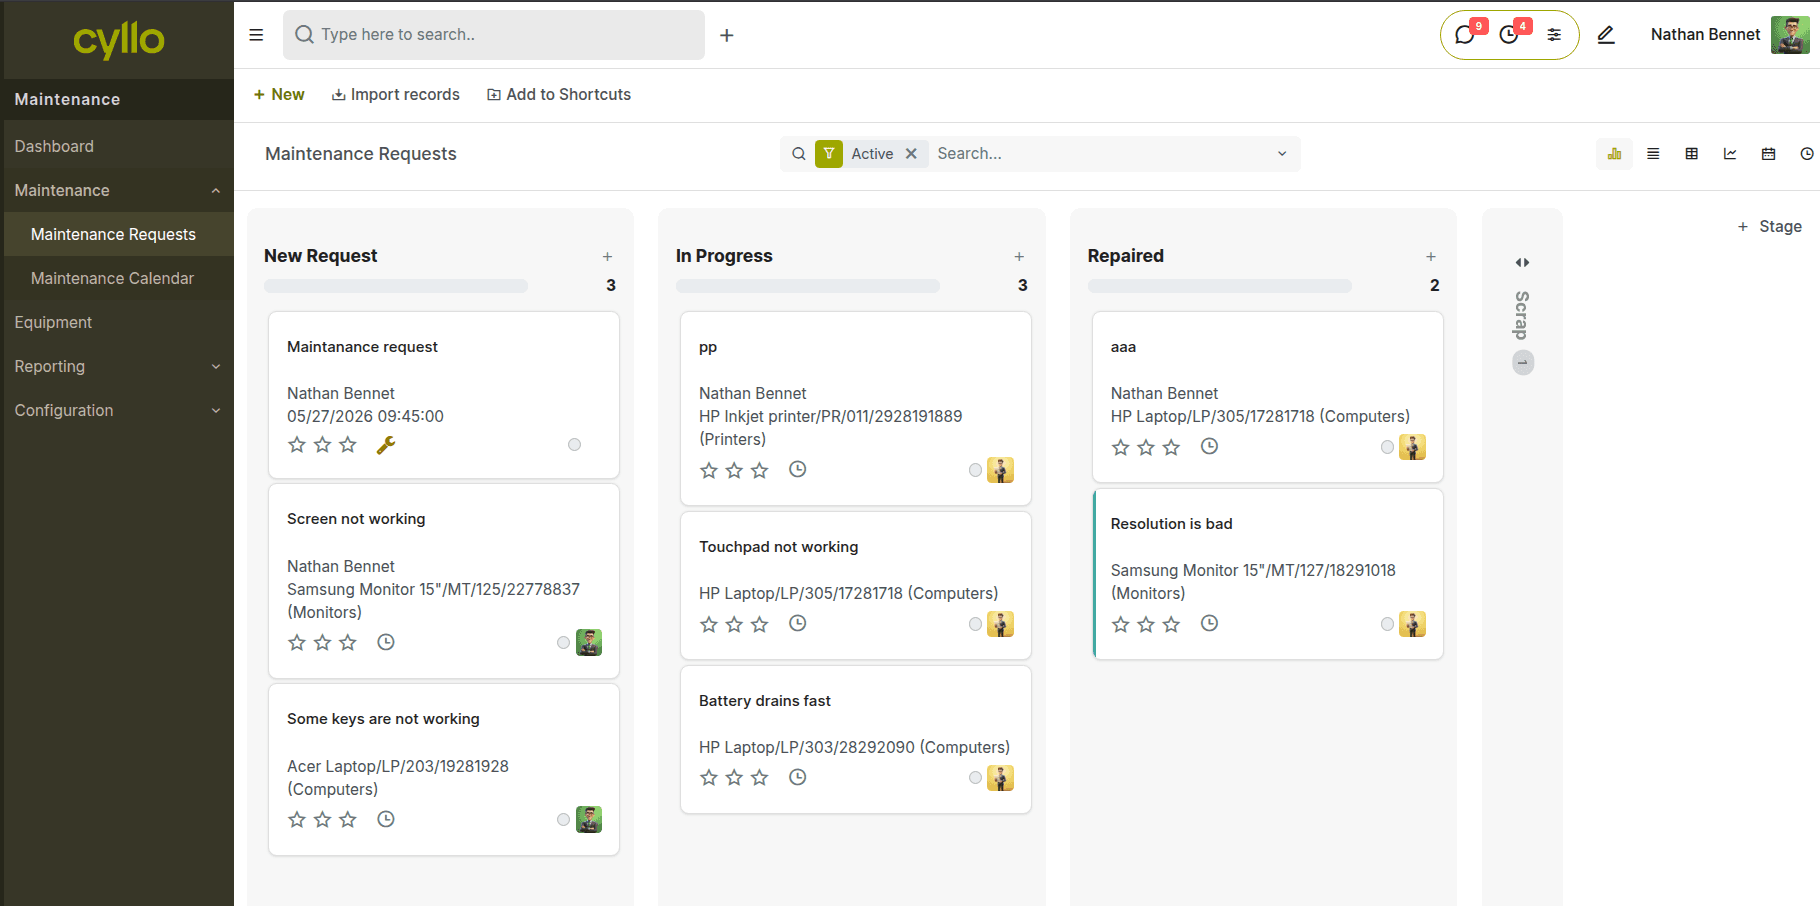Switch to Kanban view
The height and width of the screenshot is (906, 1820).
(x=1614, y=154)
